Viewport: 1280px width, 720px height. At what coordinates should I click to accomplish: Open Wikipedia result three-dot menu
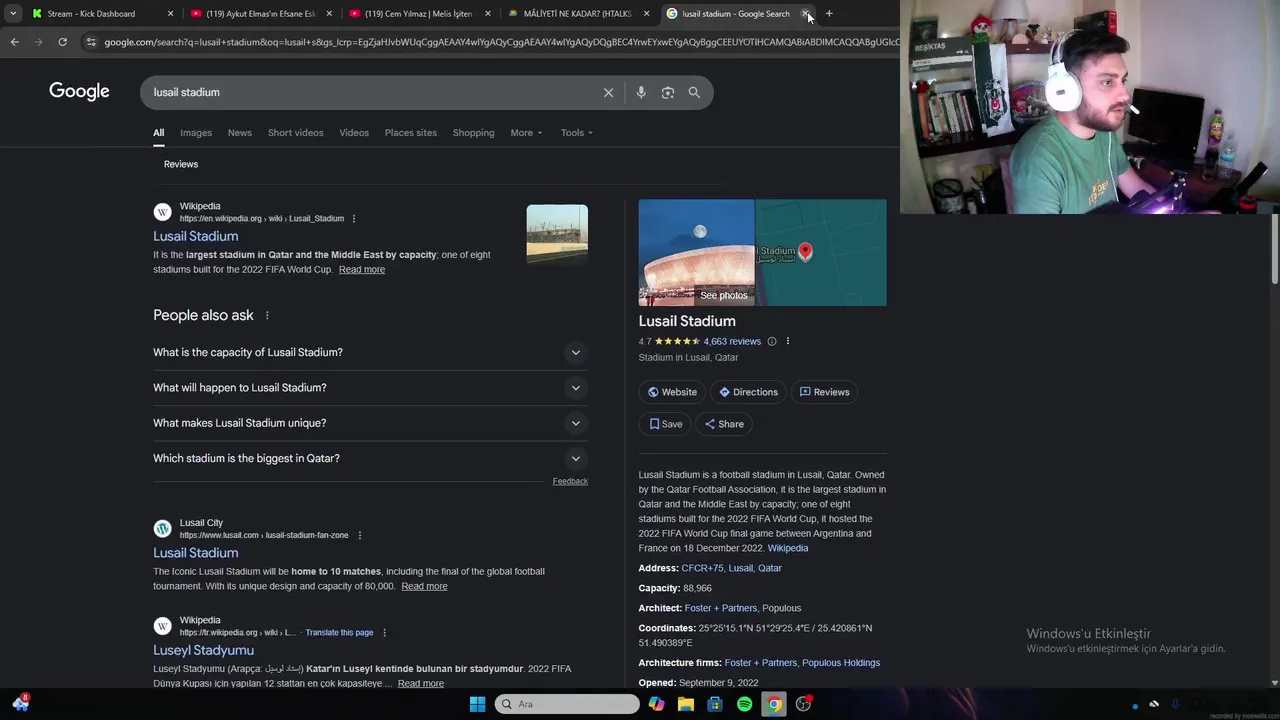coord(354,218)
